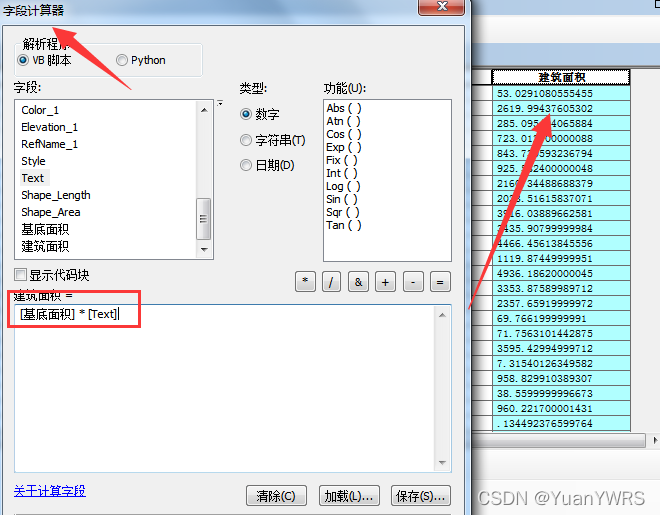Select table cell 1119.87449999951
660x515 pixels.
561,258
